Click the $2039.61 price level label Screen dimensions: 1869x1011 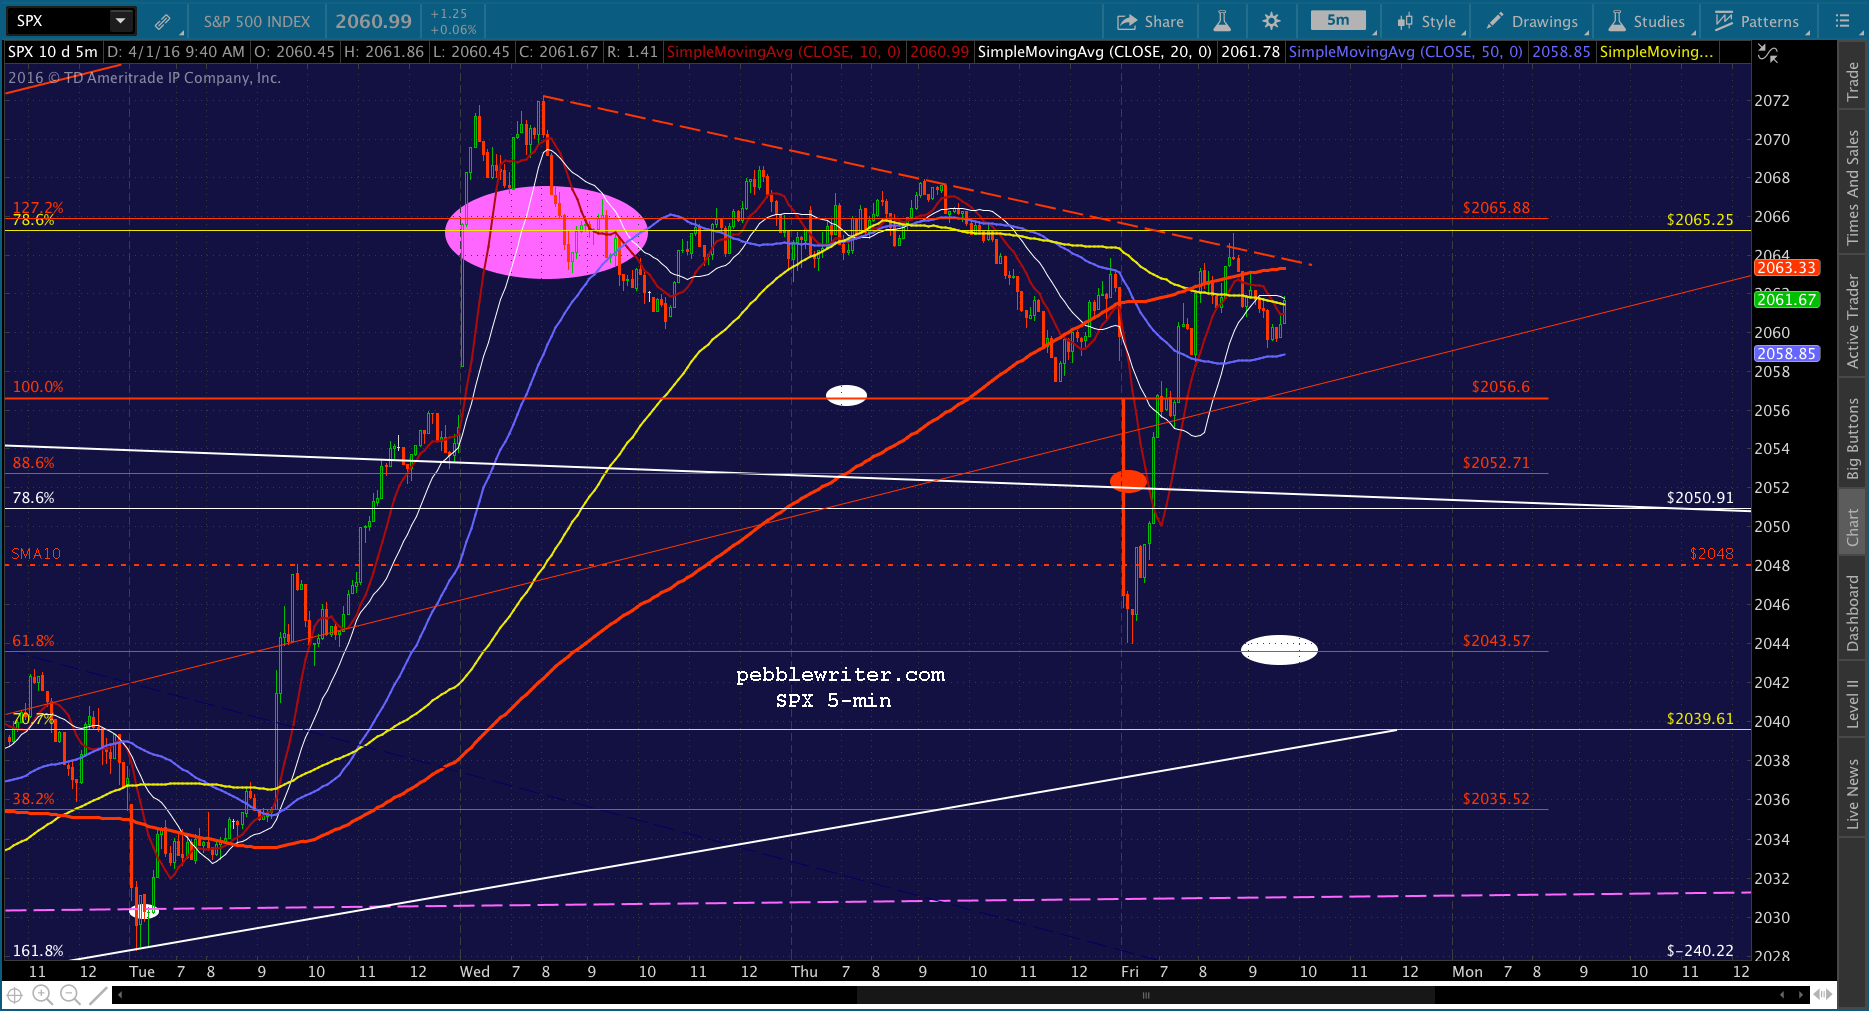click(x=1700, y=719)
